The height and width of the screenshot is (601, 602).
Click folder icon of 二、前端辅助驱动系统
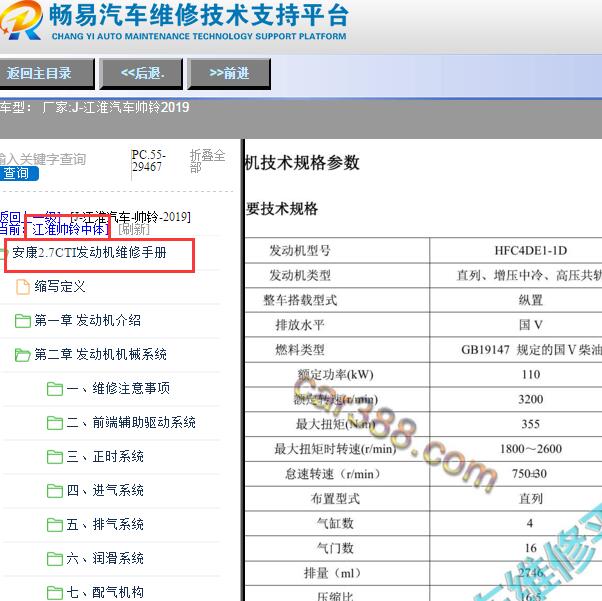coord(55,423)
